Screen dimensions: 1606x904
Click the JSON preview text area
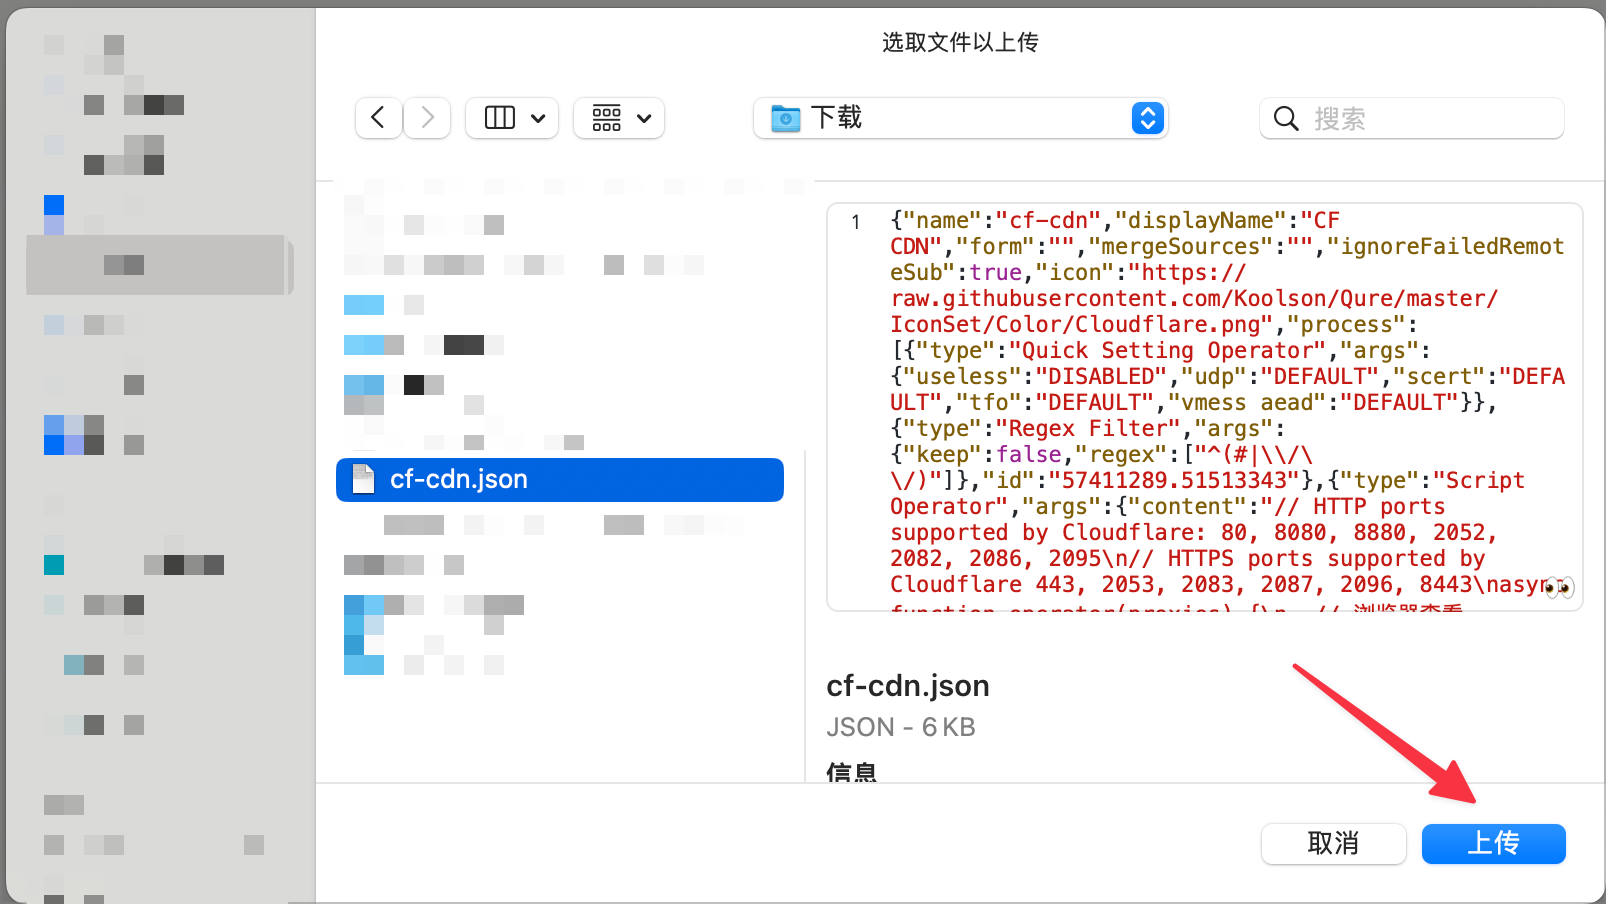click(1205, 407)
